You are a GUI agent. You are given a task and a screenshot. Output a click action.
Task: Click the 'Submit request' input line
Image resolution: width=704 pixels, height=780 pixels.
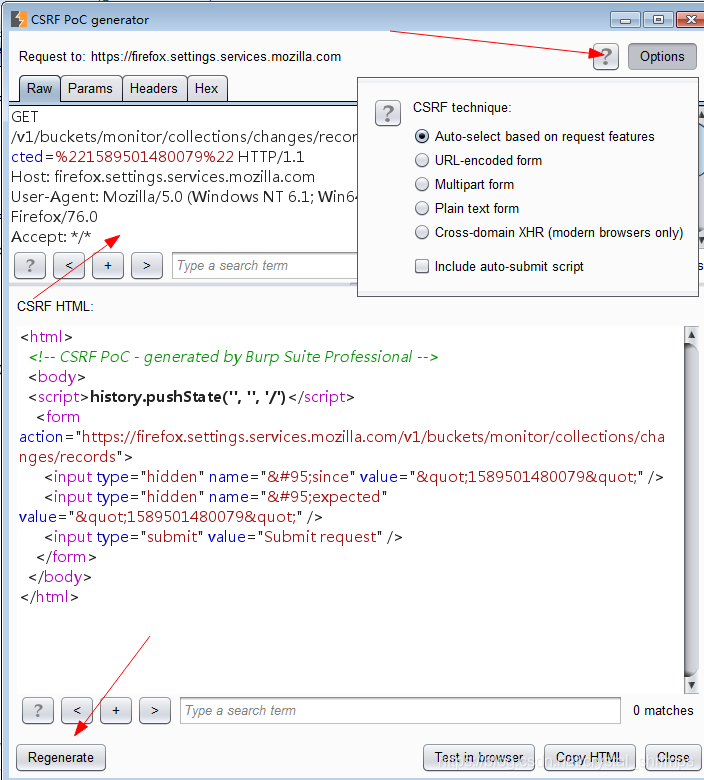223,537
